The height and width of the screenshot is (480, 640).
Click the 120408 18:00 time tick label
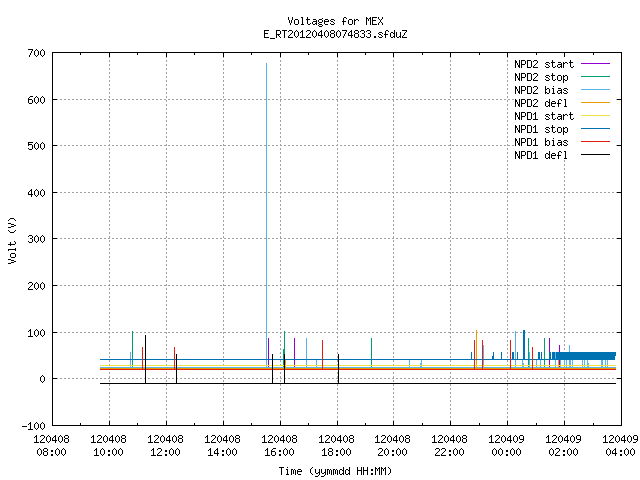pos(336,446)
